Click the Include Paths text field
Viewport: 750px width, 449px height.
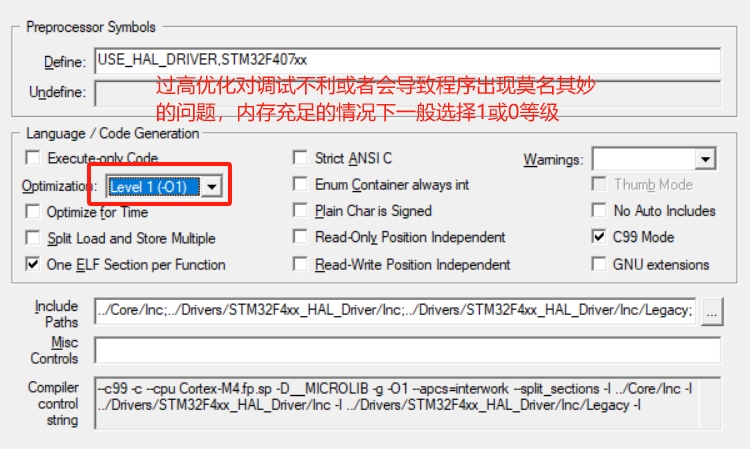coord(395,311)
